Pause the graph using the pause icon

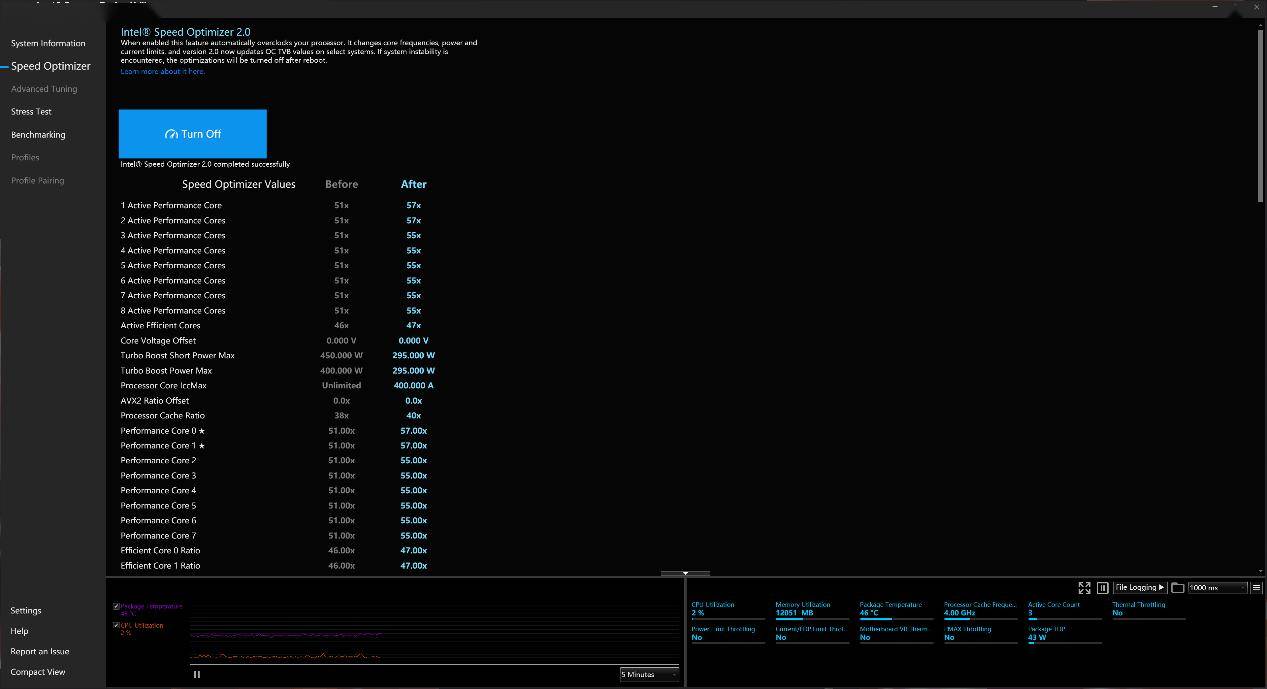[197, 674]
